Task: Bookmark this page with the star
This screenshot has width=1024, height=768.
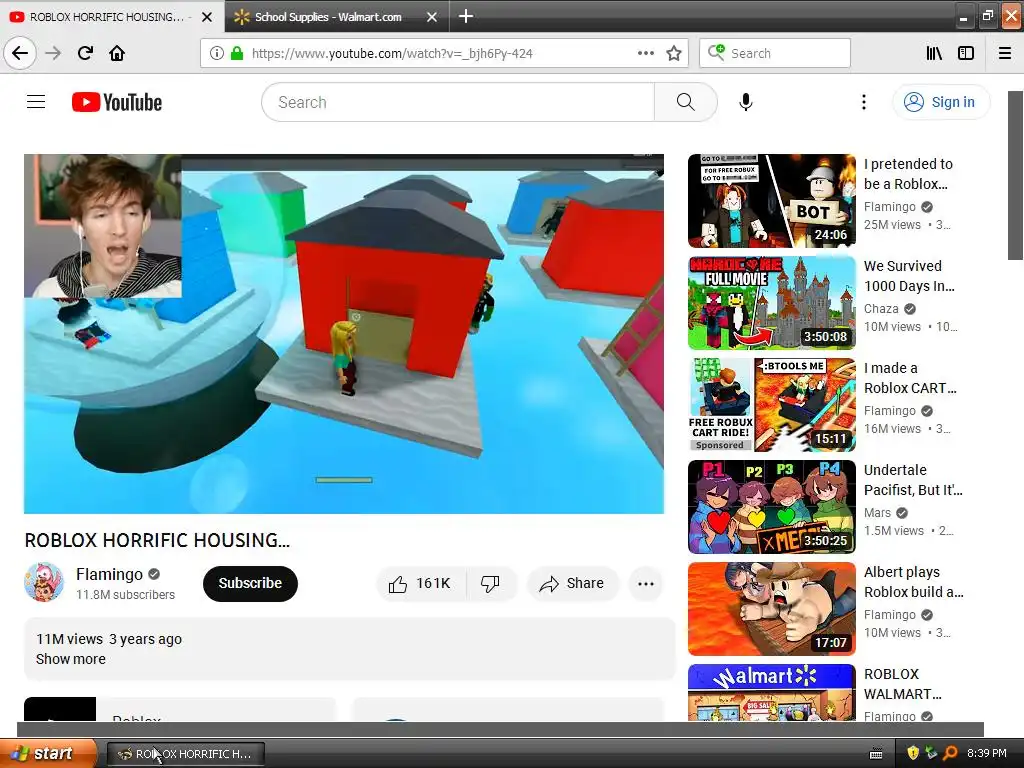Action: pyautogui.click(x=674, y=53)
